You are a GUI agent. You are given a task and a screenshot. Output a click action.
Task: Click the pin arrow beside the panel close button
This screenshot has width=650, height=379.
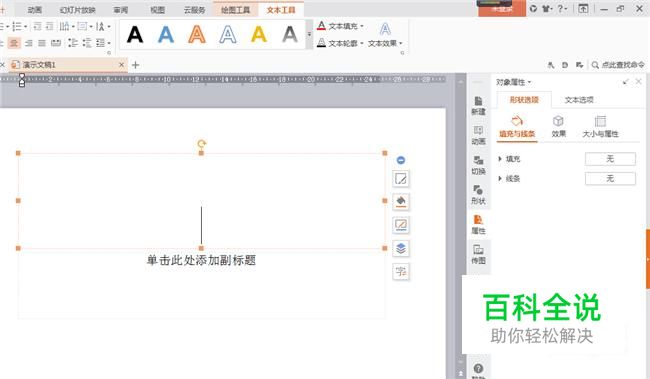[626, 82]
